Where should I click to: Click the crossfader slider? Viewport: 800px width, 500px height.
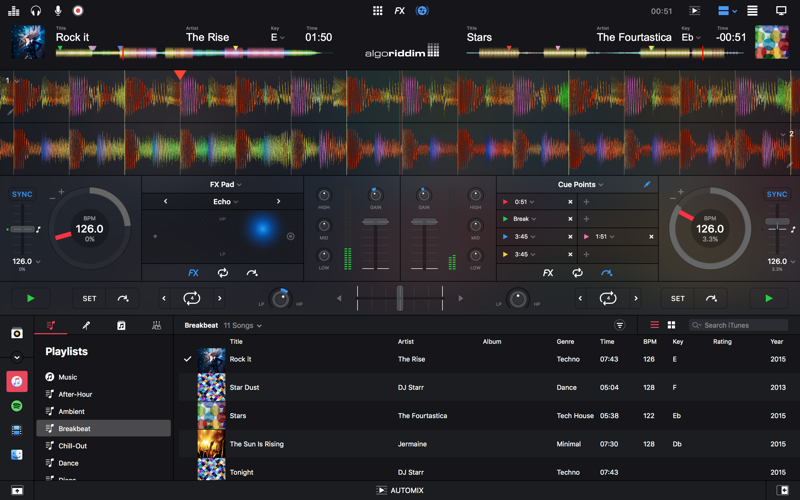click(400, 297)
